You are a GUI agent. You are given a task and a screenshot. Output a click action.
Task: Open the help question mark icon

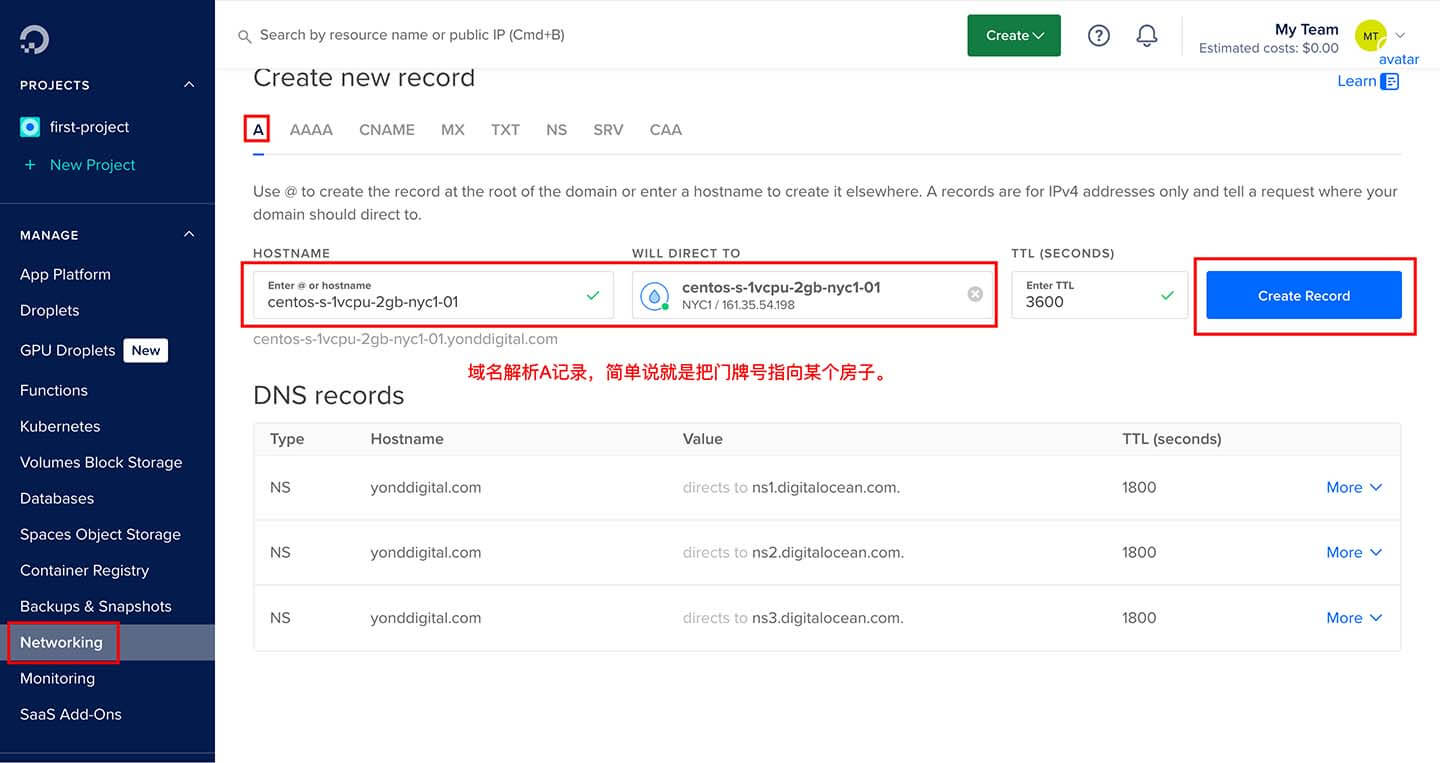pos(1099,36)
